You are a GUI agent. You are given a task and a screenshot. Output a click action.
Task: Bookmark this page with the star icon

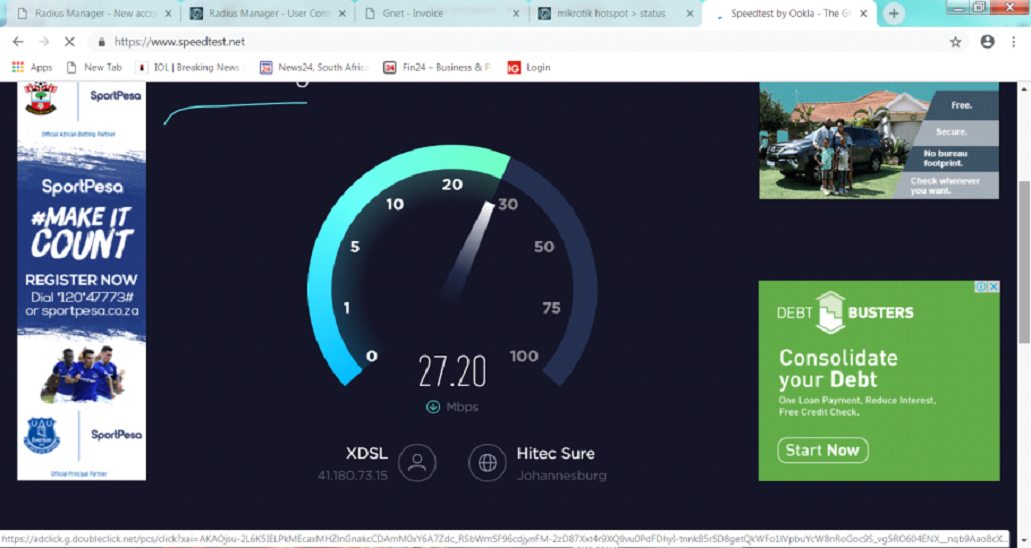tap(955, 42)
